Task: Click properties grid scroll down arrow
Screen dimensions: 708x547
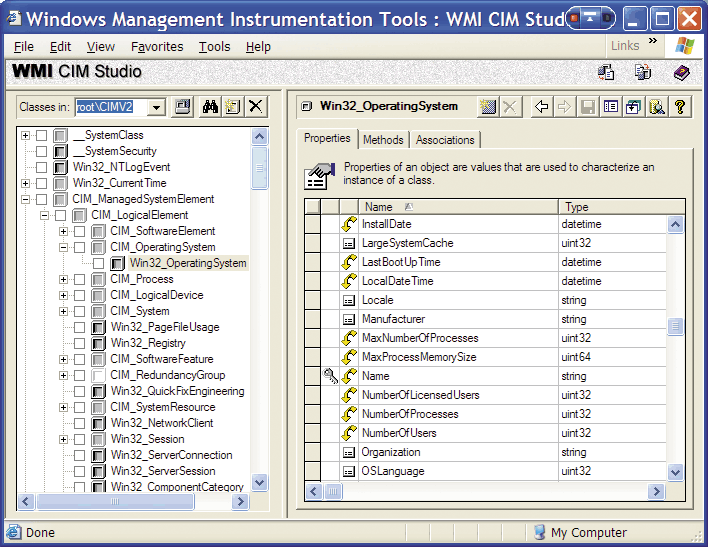Action: [x=675, y=472]
